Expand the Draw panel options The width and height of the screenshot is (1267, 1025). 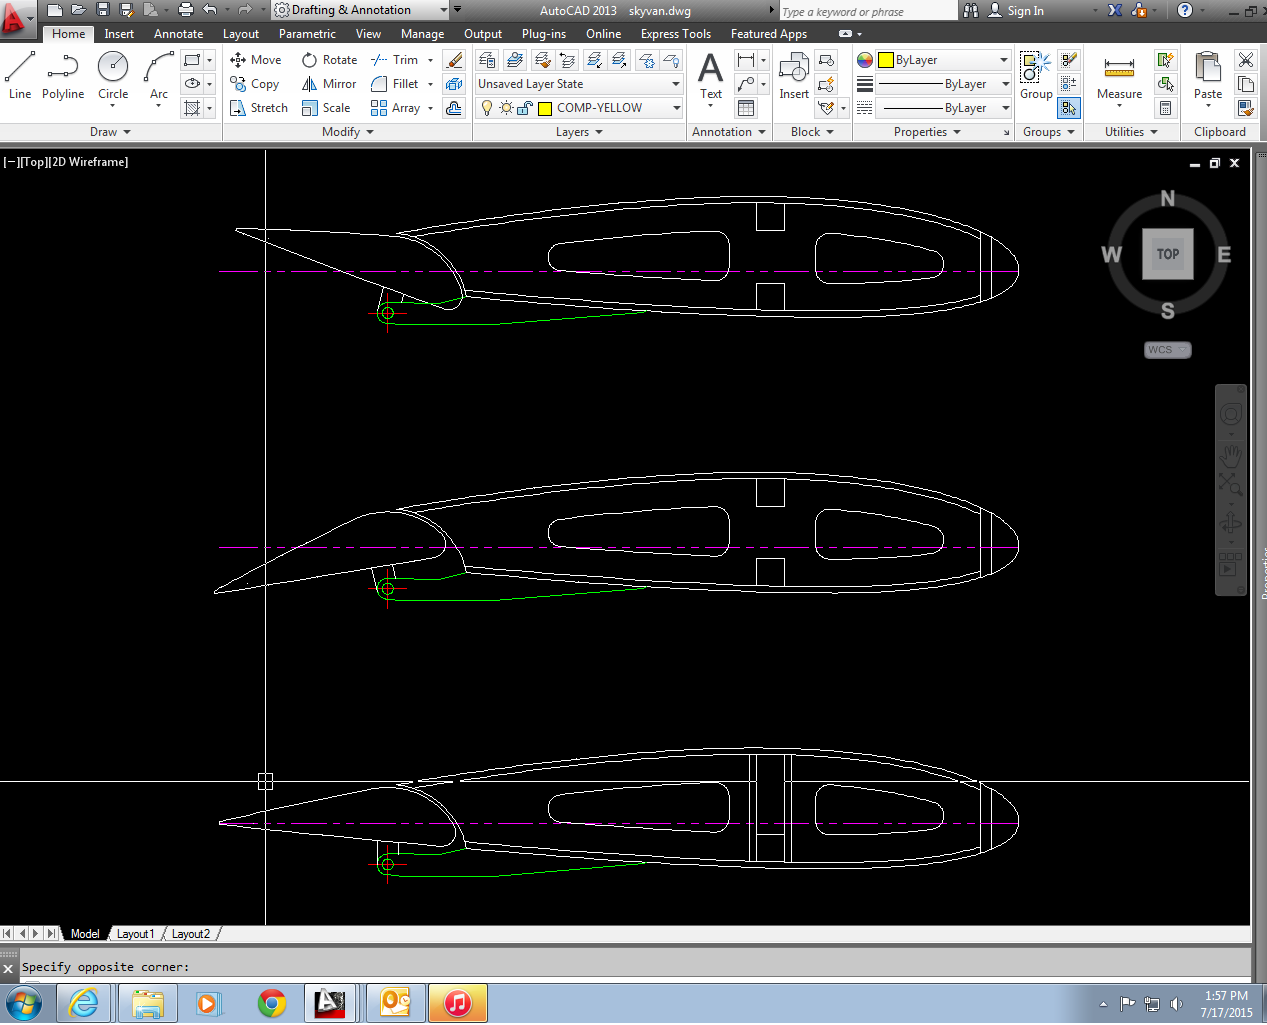click(x=110, y=132)
